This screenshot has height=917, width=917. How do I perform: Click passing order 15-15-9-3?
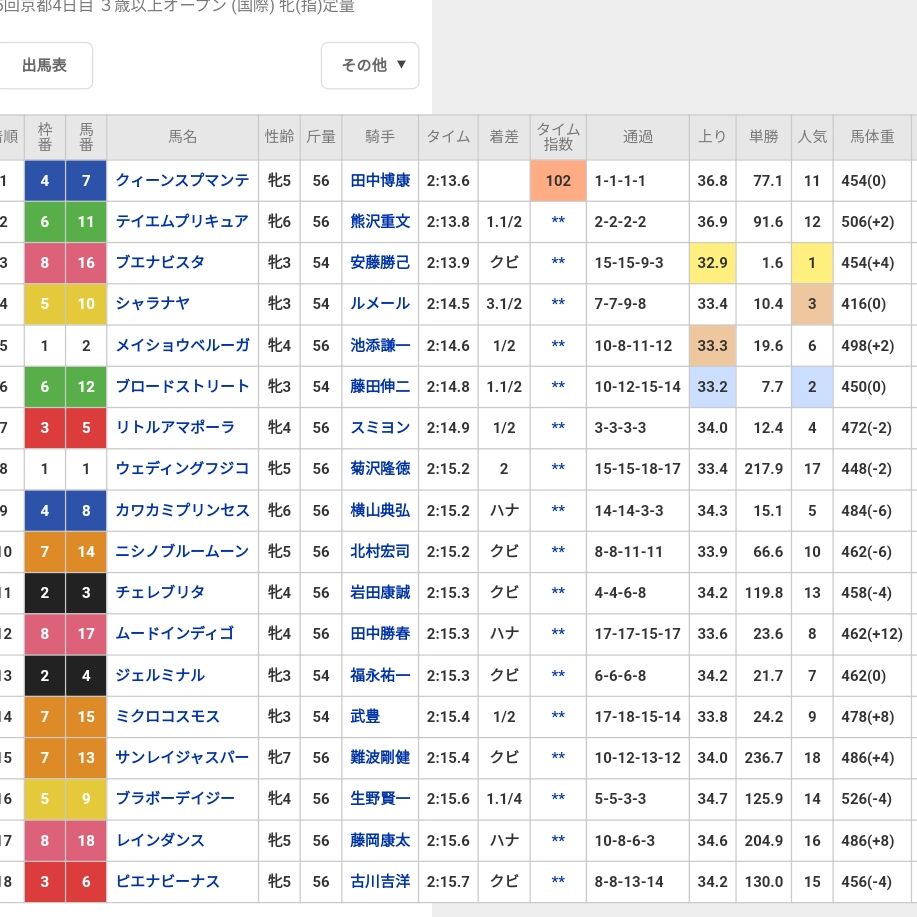click(x=629, y=263)
